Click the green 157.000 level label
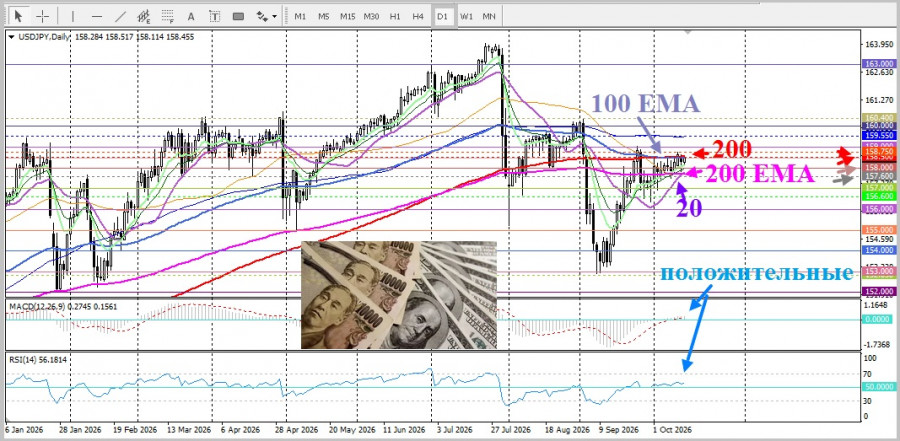The image size is (900, 441). point(879,188)
